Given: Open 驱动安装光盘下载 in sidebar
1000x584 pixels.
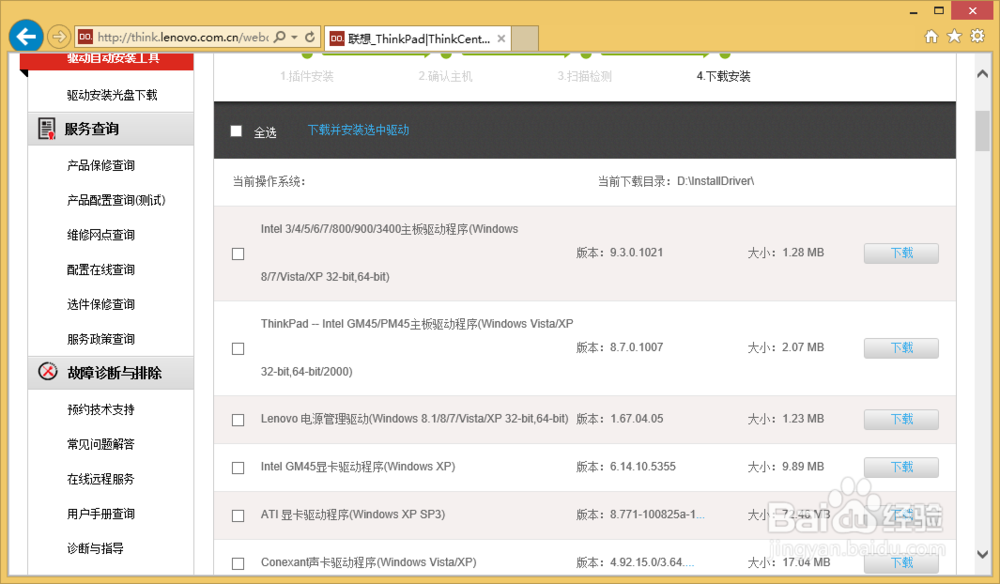Looking at the screenshot, I should coord(112,95).
